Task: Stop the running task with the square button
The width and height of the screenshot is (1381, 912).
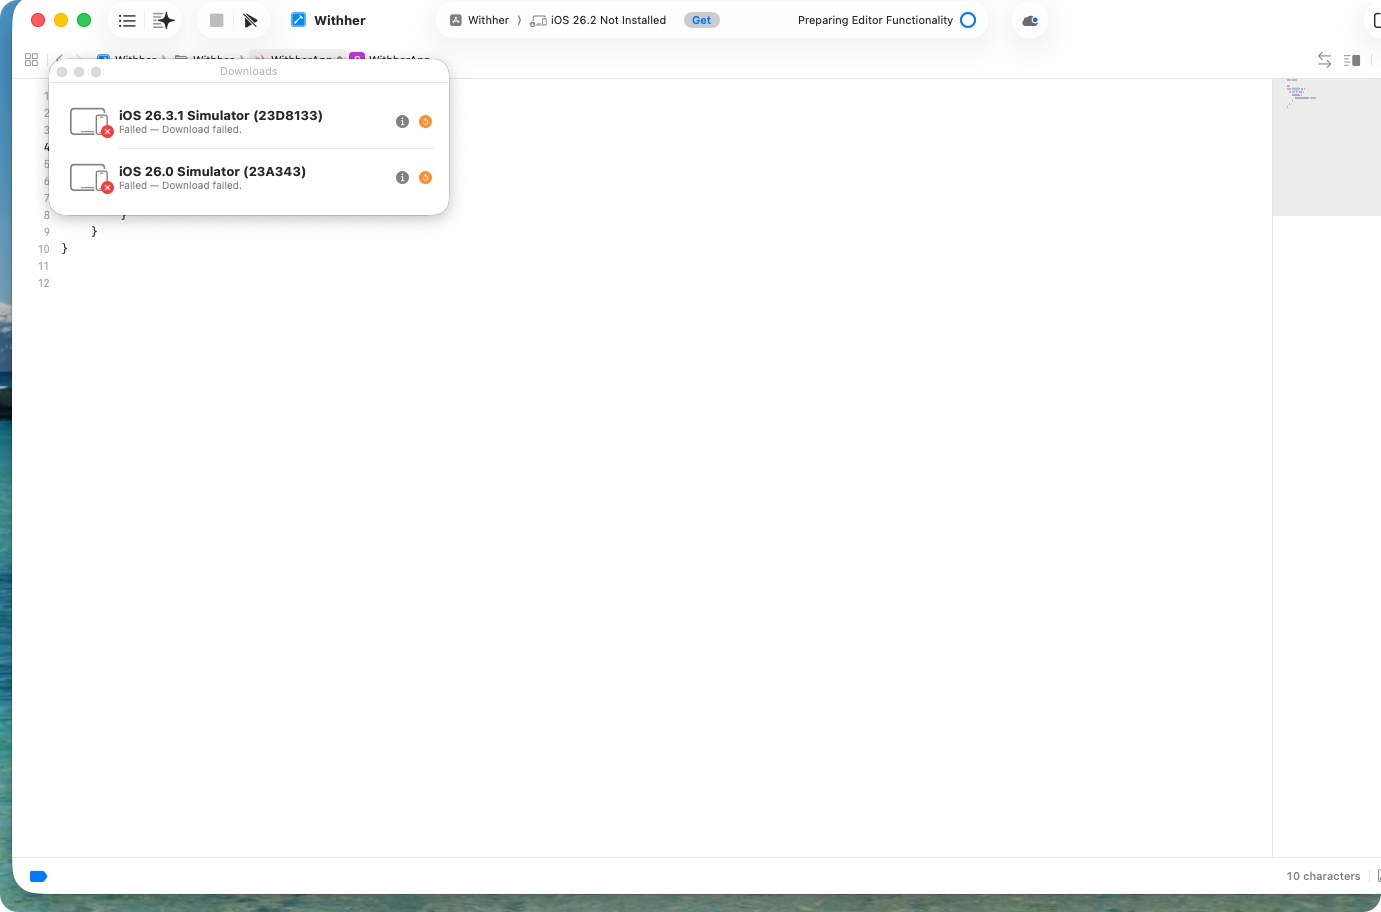Action: pos(216,20)
